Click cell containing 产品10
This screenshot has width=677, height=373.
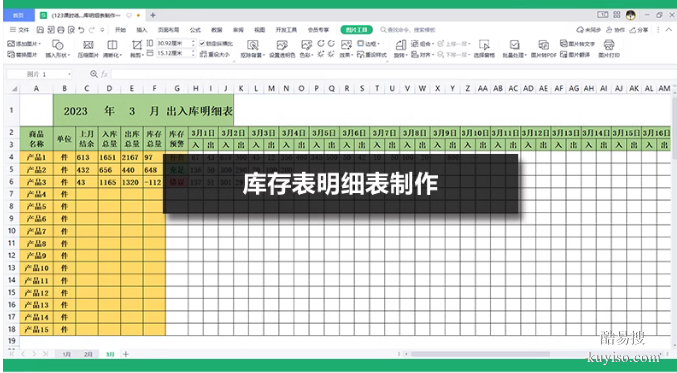tap(36, 268)
